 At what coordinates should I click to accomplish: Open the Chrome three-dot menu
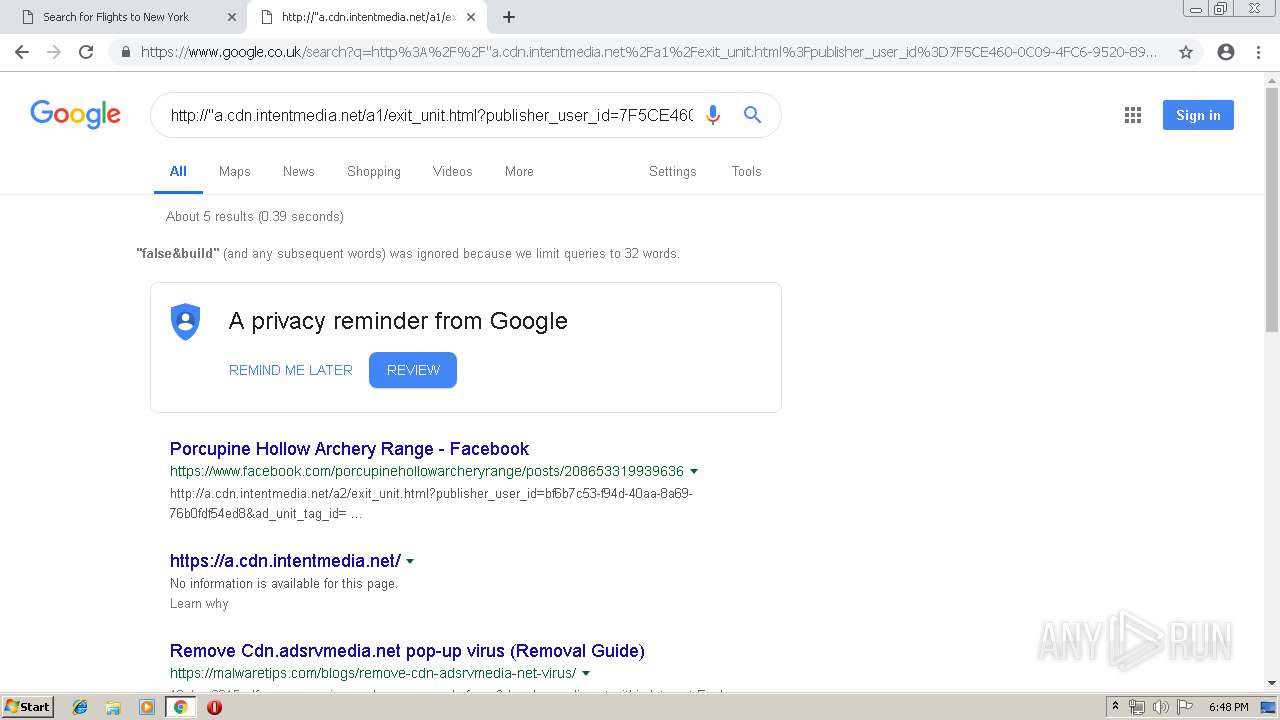(x=1258, y=52)
